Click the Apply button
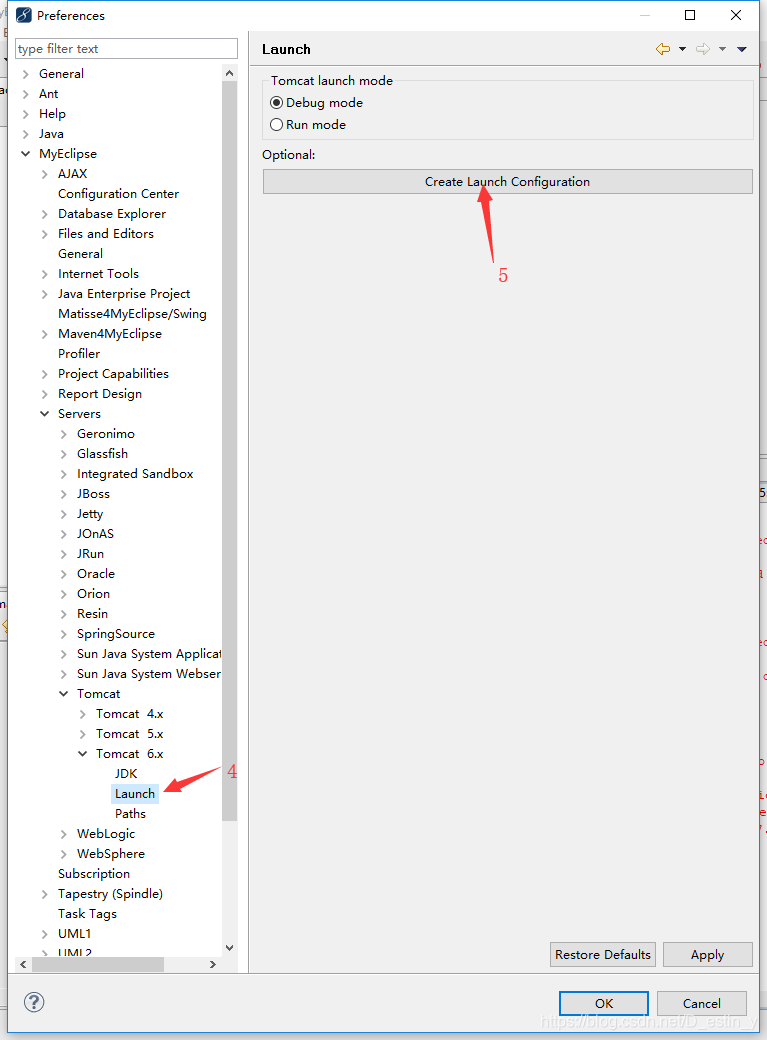The width and height of the screenshot is (767, 1040). (x=707, y=954)
